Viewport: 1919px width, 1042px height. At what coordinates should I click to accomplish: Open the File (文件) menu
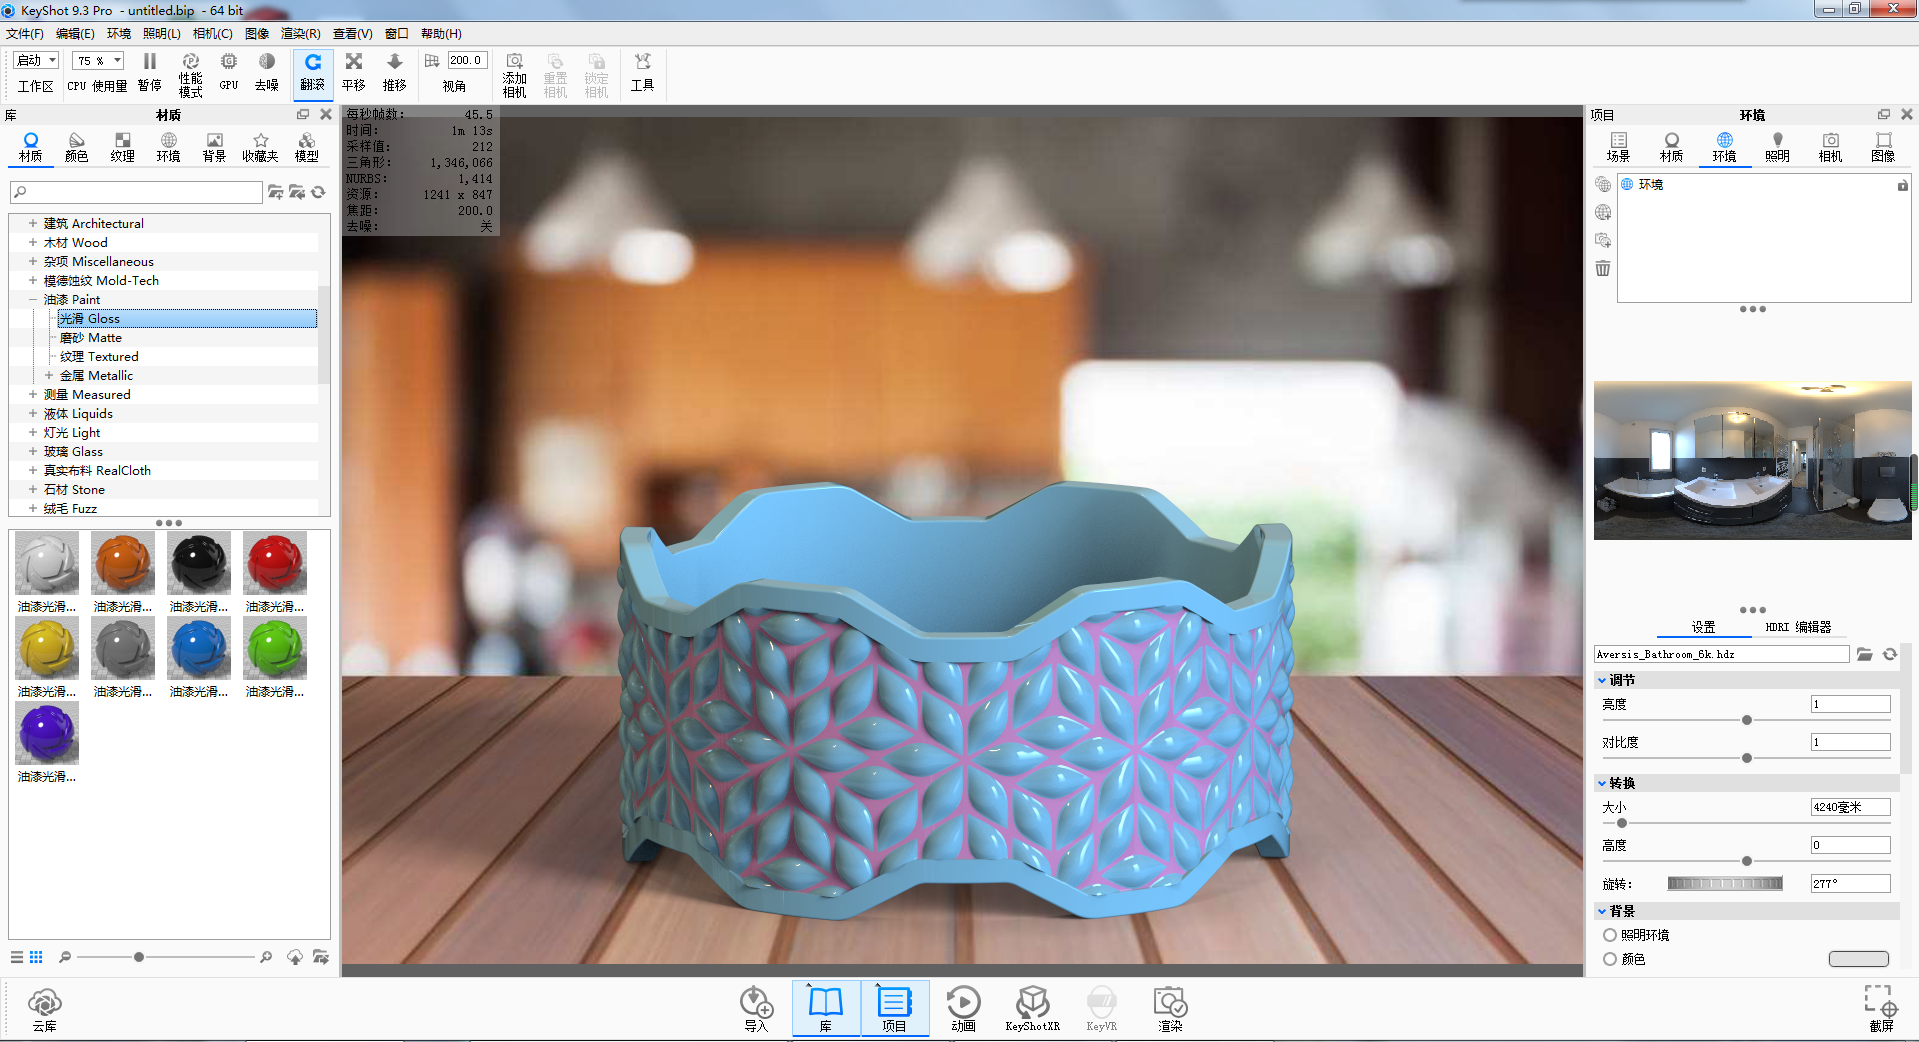(x=25, y=34)
